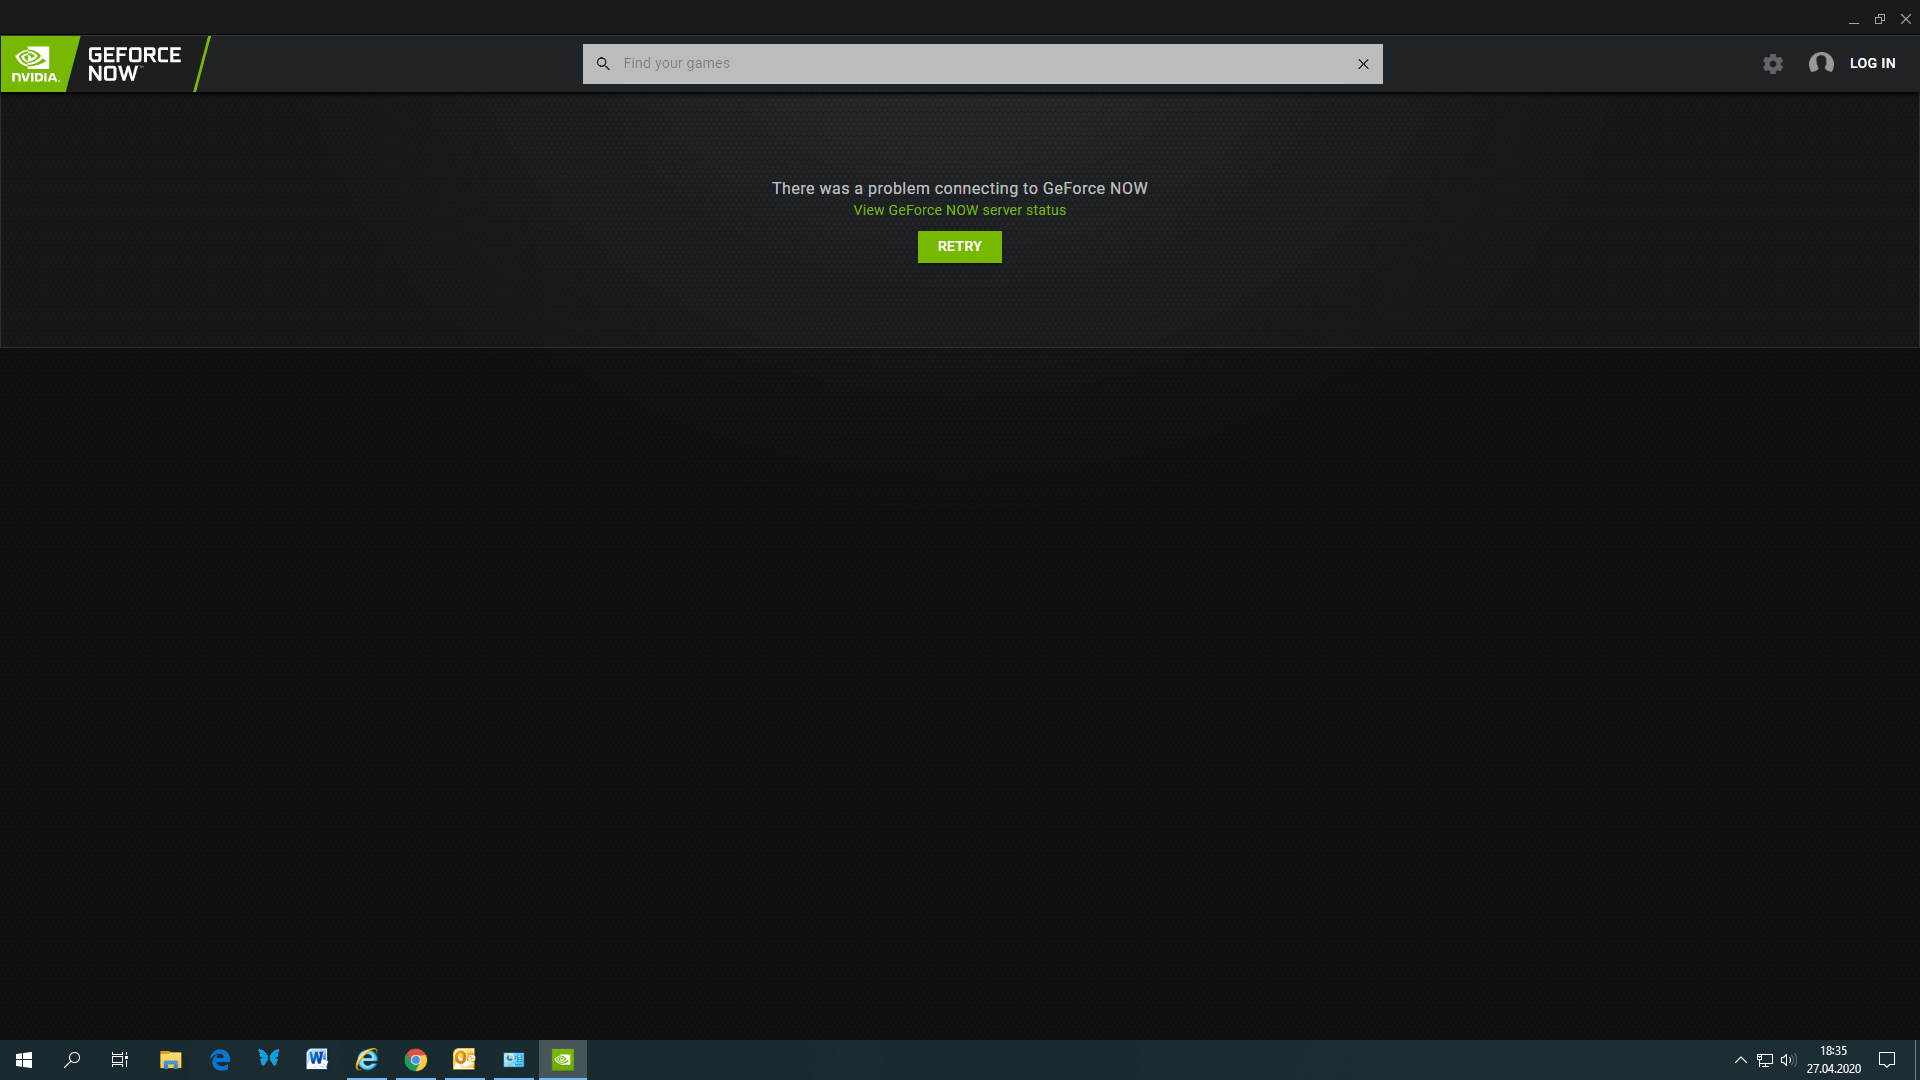
Task: Click LOG IN text
Action: tap(1872, 63)
